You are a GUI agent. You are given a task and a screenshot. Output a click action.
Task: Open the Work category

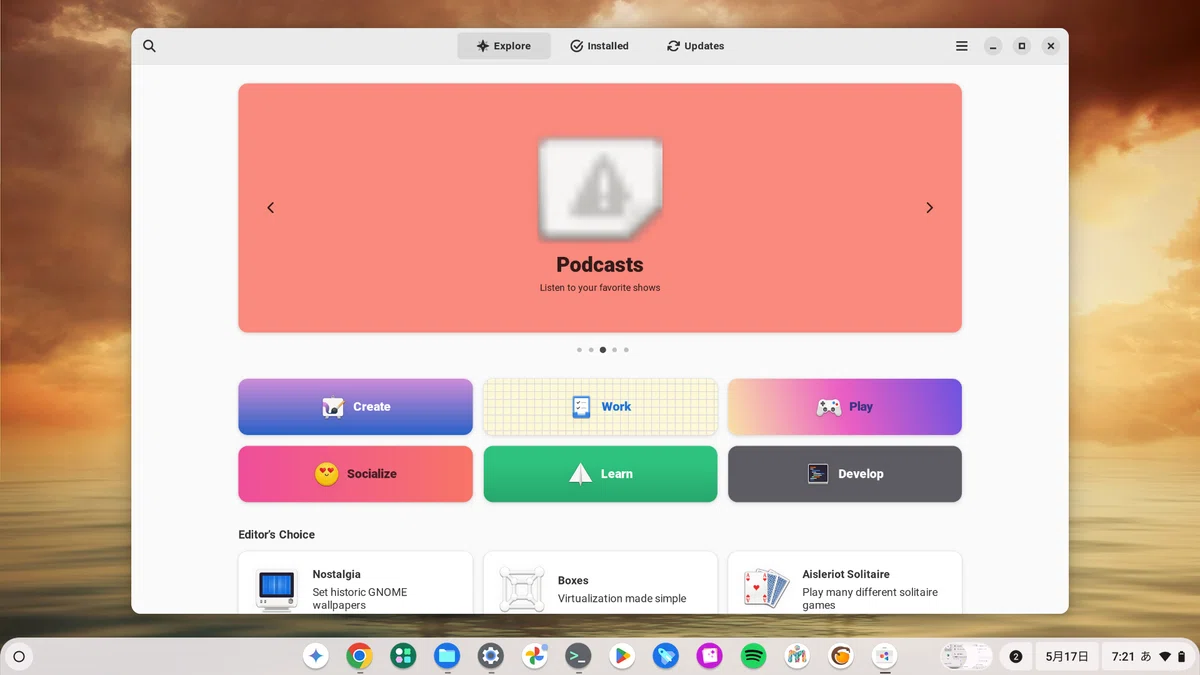click(x=600, y=407)
